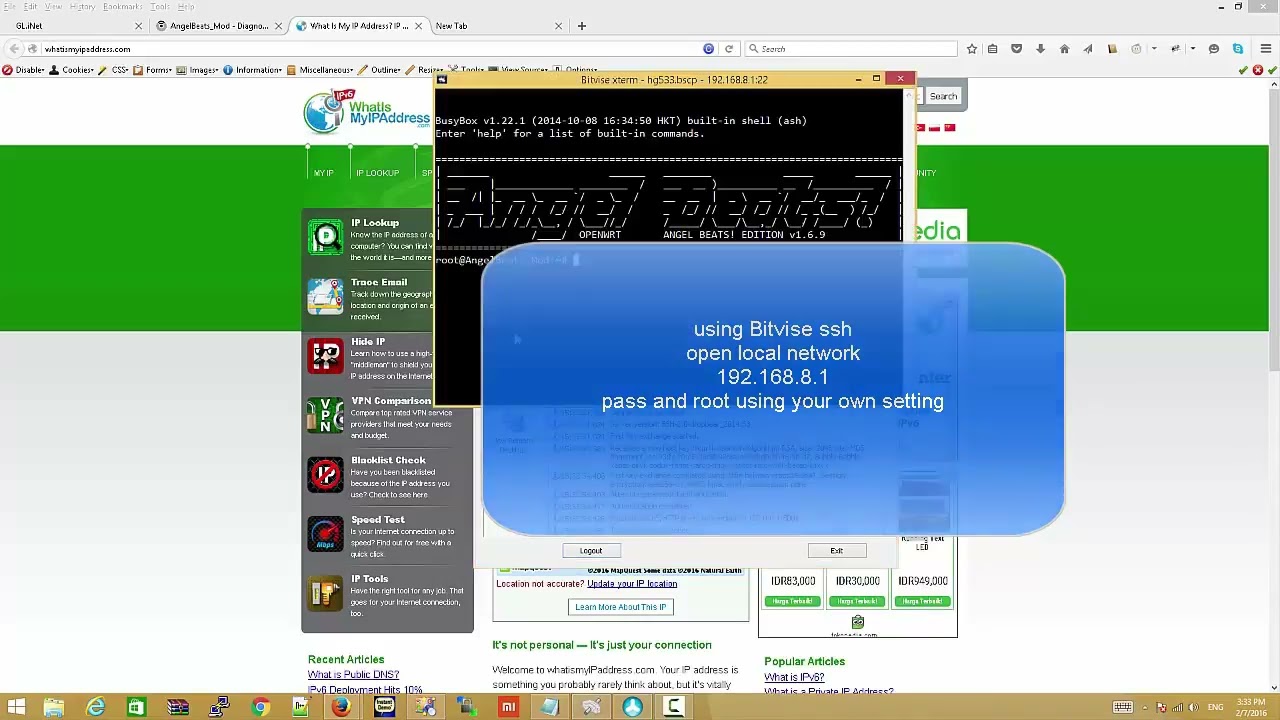The image size is (1280, 720).
Task: Open the downloads arrow icon
Action: pos(1040,48)
